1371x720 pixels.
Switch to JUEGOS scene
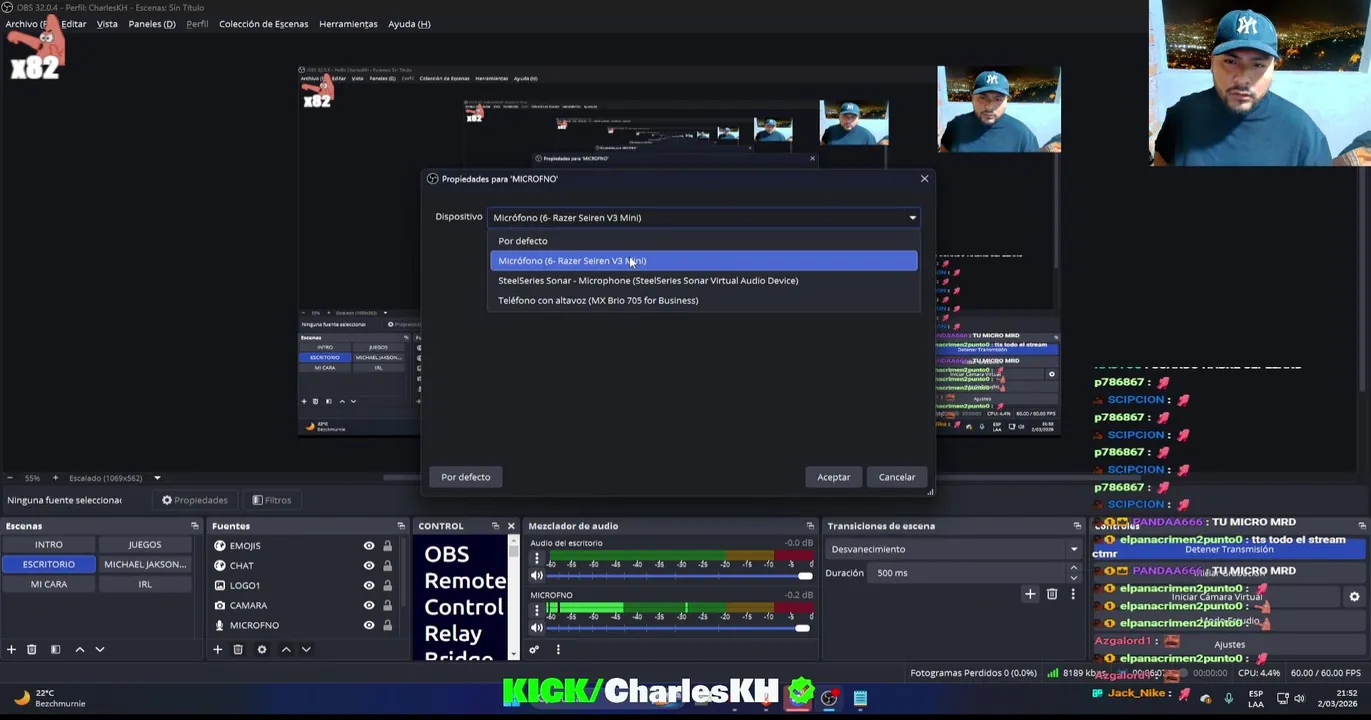pos(145,545)
